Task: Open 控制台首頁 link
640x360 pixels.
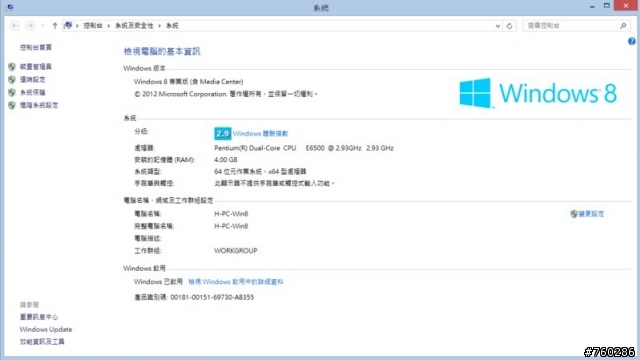Action: tap(36, 47)
